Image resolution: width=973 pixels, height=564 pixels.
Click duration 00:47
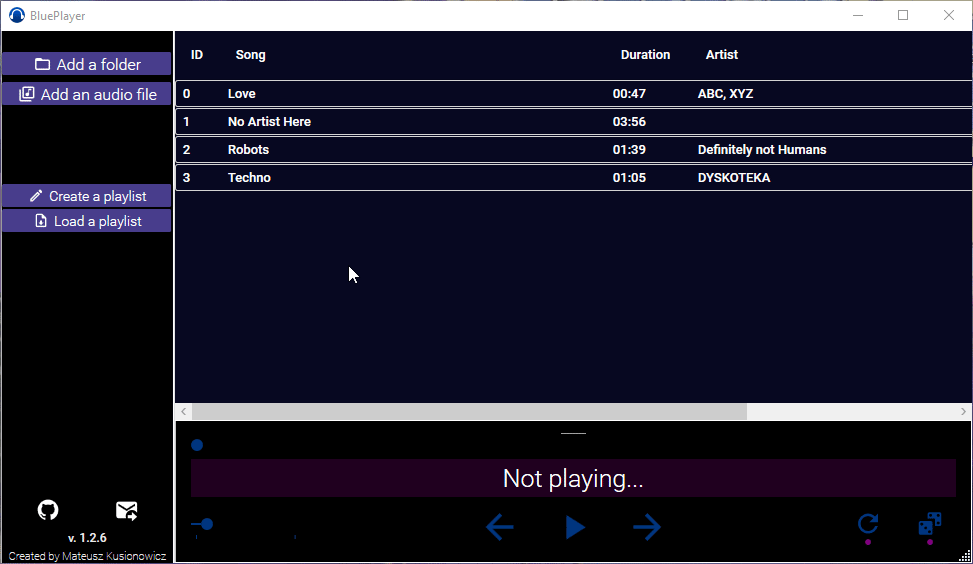coord(629,94)
